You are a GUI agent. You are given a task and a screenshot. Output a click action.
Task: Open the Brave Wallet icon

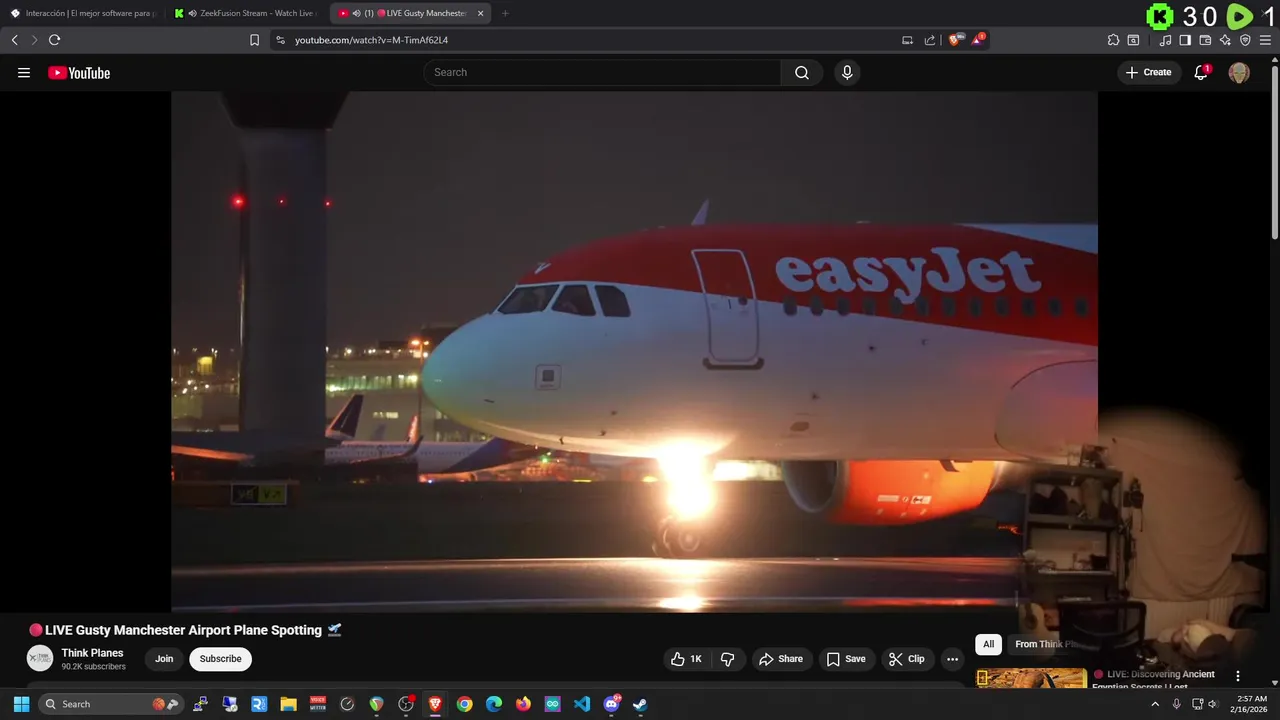(1205, 40)
